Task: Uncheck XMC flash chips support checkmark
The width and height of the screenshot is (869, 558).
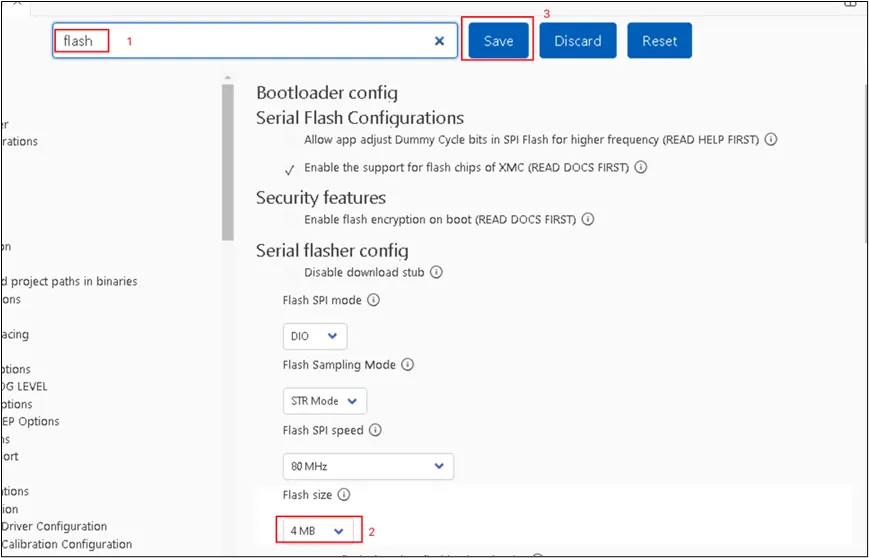Action: (290, 169)
